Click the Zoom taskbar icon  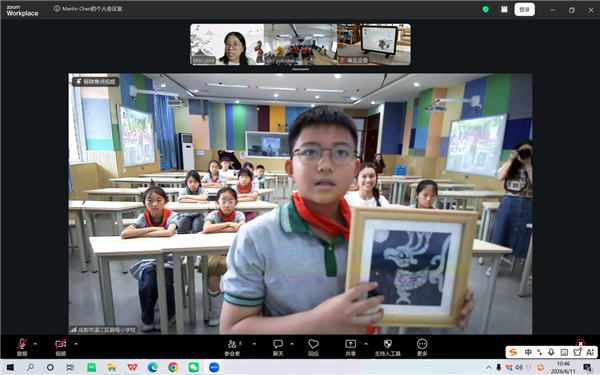pyautogui.click(x=214, y=367)
